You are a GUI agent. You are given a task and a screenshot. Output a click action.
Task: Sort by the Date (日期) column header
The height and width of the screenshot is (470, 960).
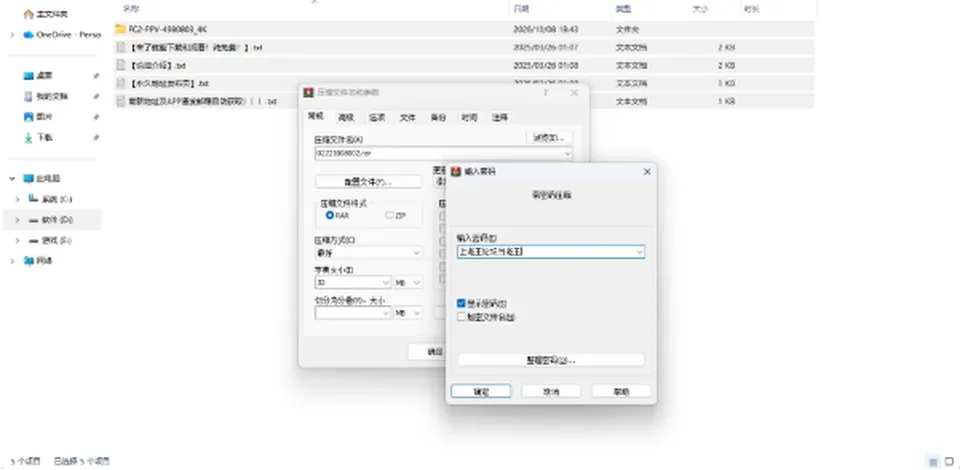pos(522,9)
